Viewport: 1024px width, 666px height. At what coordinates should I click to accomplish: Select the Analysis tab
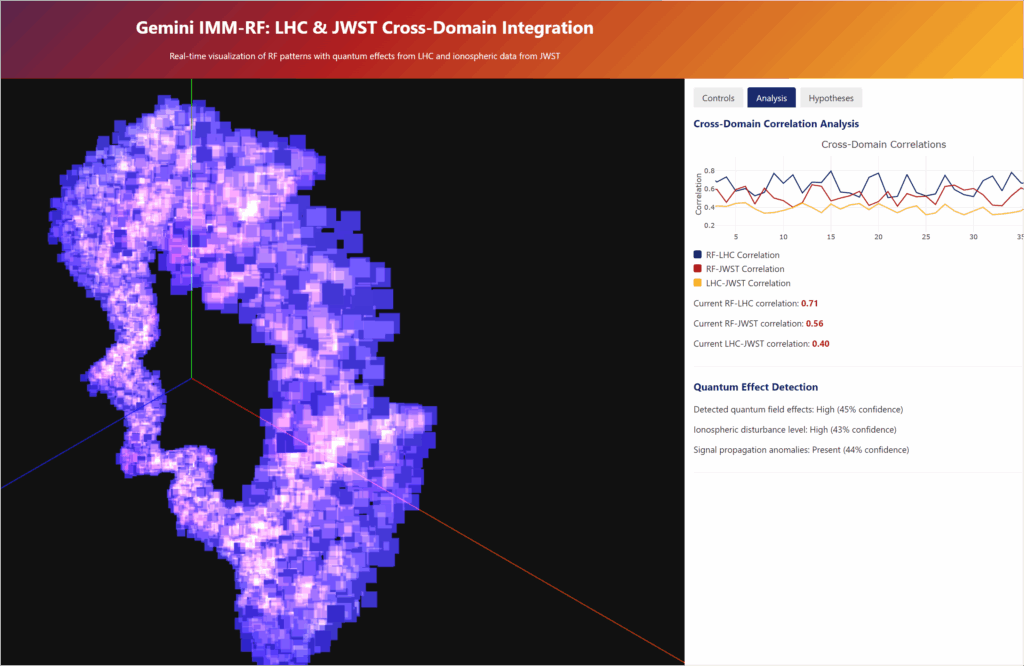coord(771,98)
